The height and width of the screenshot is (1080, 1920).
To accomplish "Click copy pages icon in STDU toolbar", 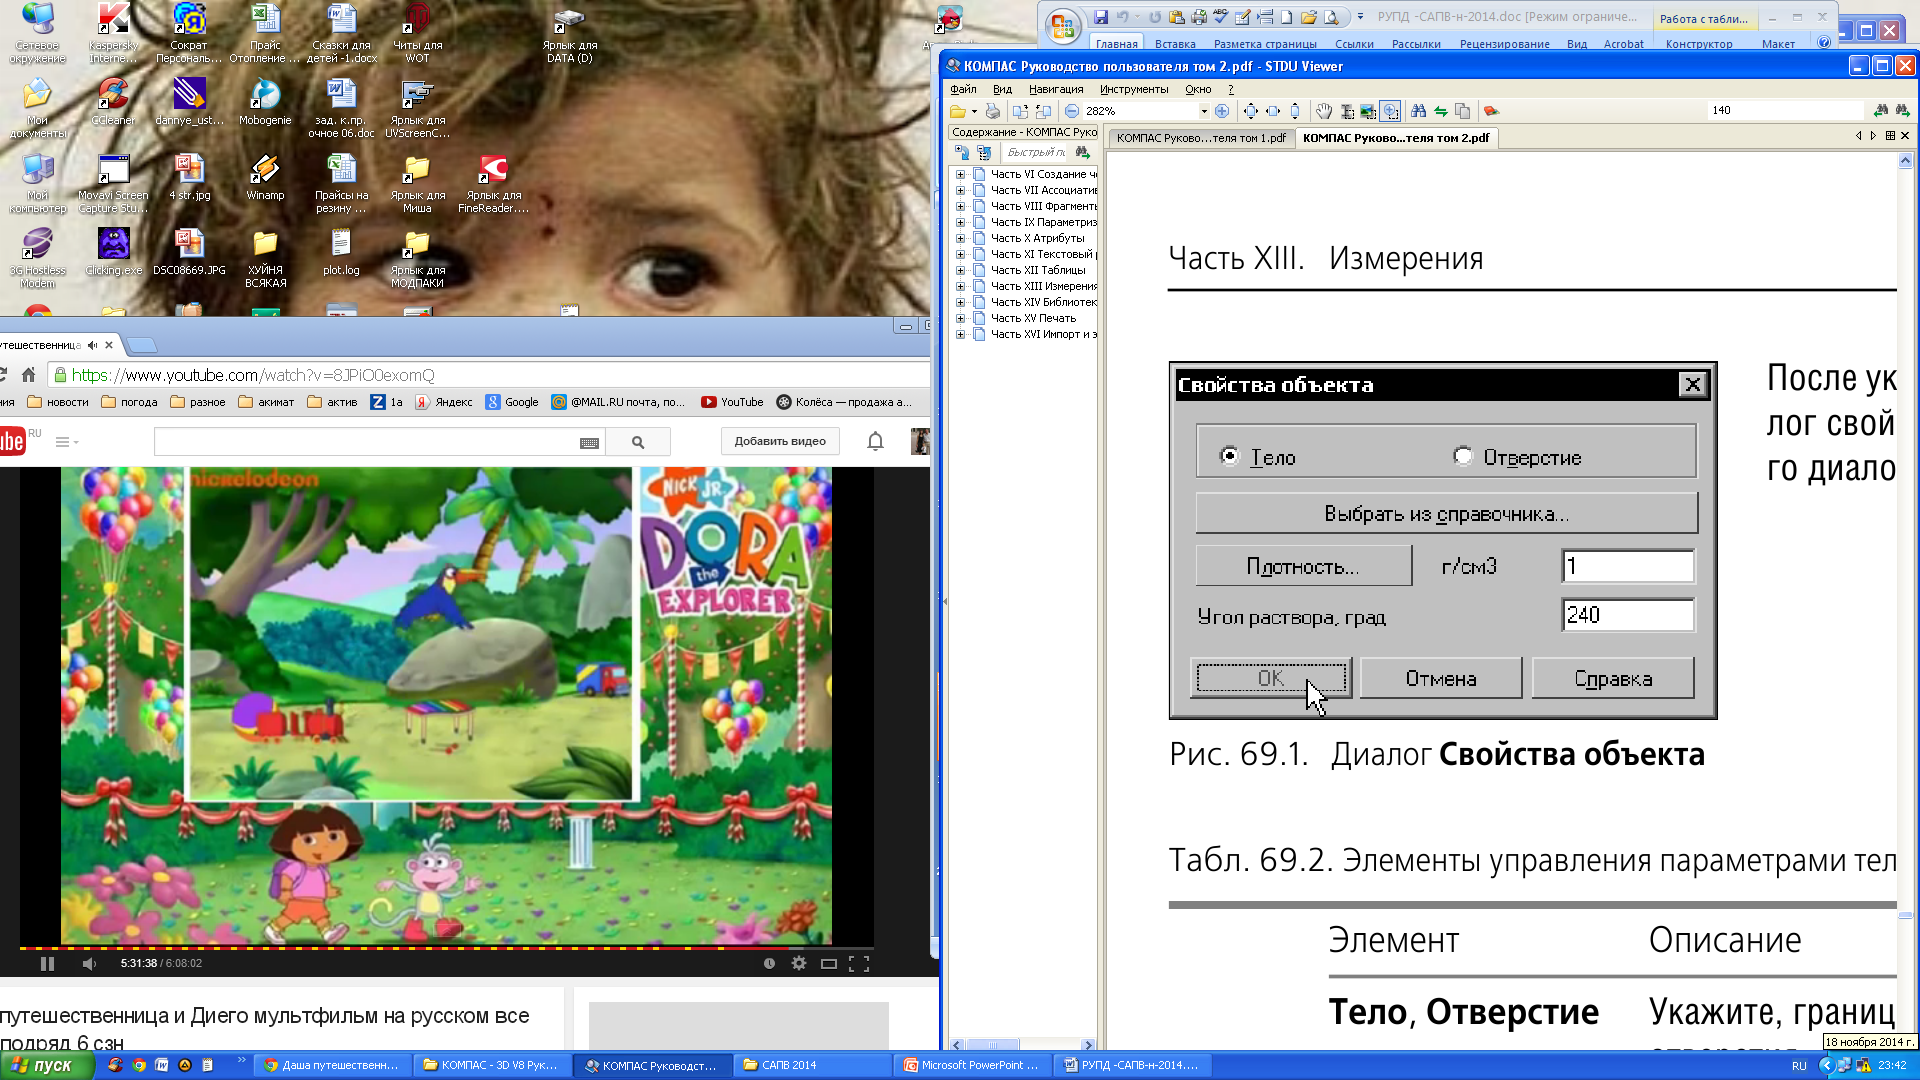I will click(1463, 111).
